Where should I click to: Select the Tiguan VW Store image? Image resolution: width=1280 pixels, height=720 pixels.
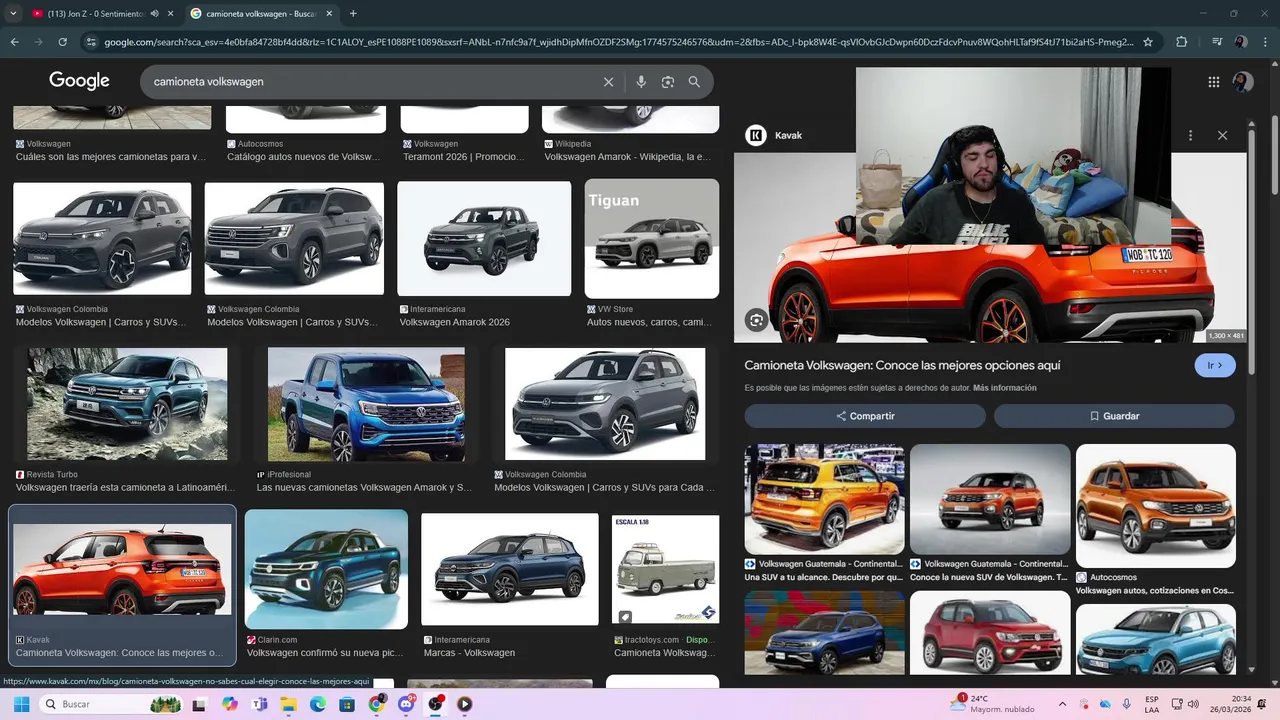651,238
